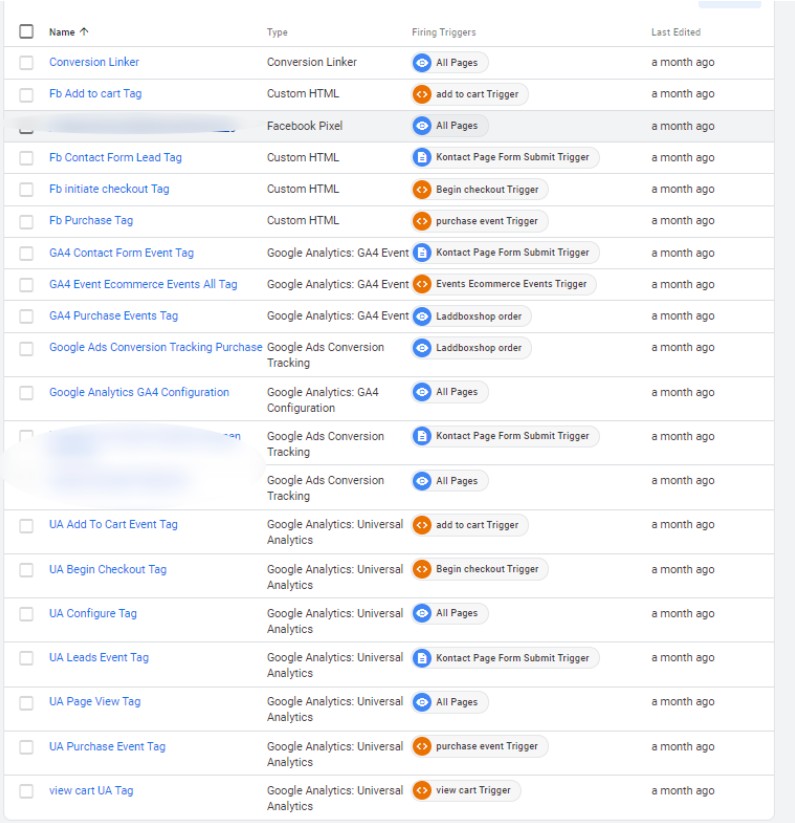The width and height of the screenshot is (795, 823).
Task: Check the Fb Purchase Tag checkbox
Action: coord(26,221)
